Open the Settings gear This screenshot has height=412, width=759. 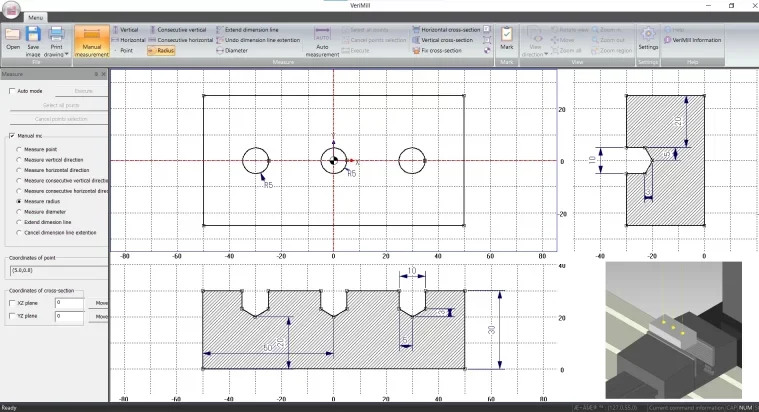[648, 38]
